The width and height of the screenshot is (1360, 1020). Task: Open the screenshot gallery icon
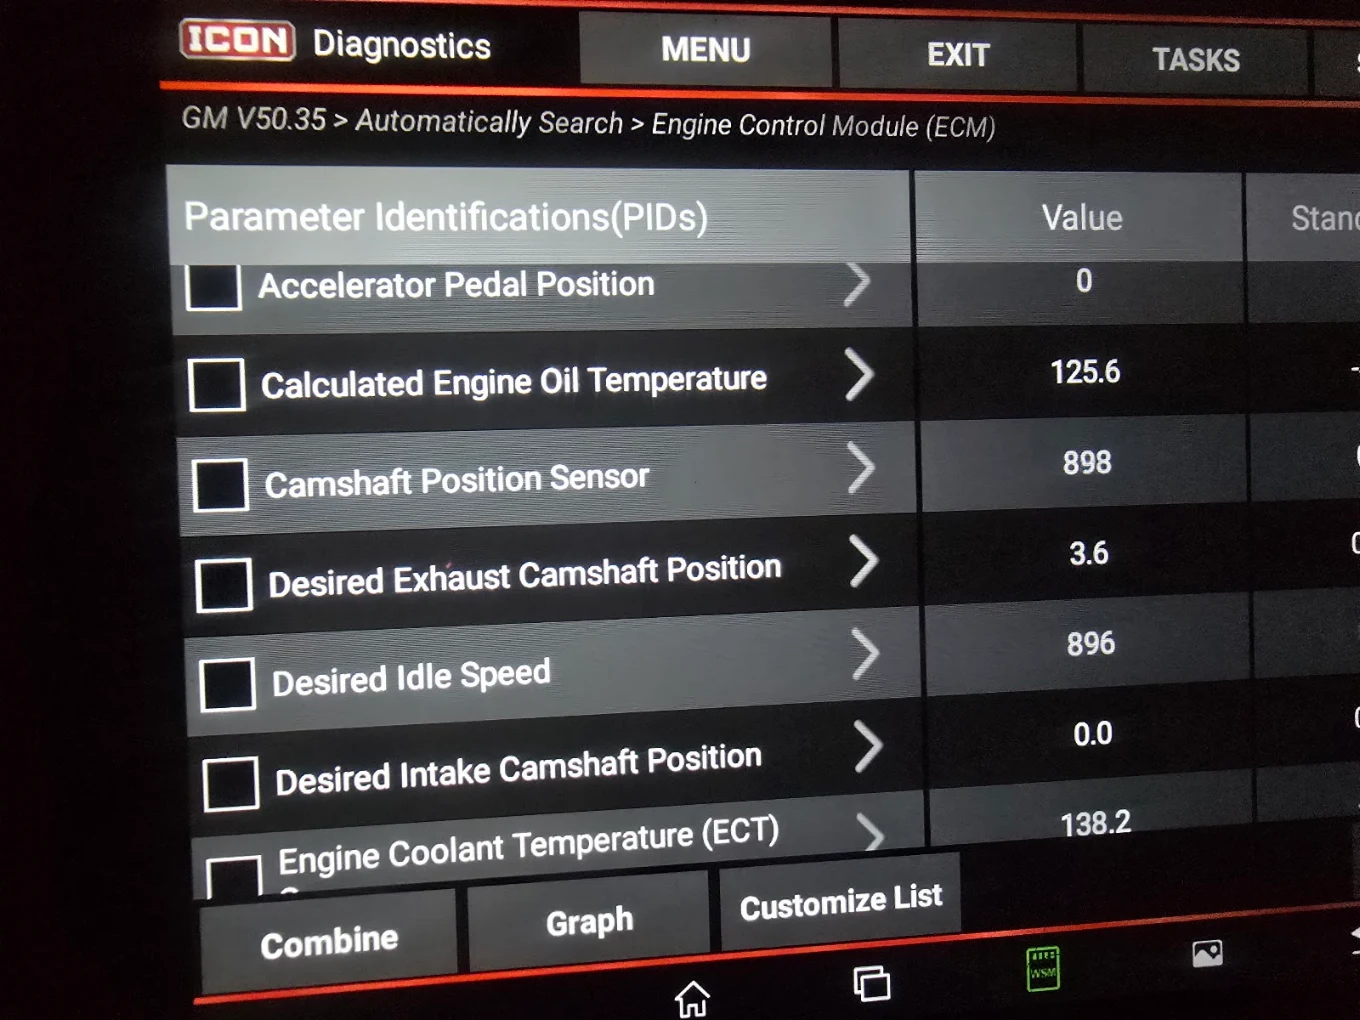(x=1207, y=953)
